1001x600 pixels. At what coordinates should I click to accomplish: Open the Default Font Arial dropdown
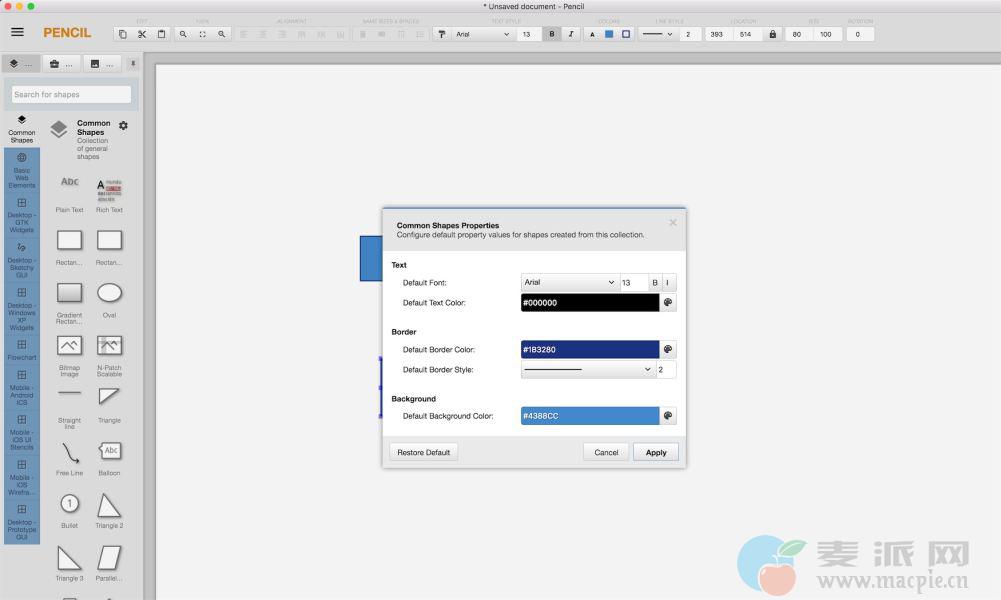[x=569, y=283]
